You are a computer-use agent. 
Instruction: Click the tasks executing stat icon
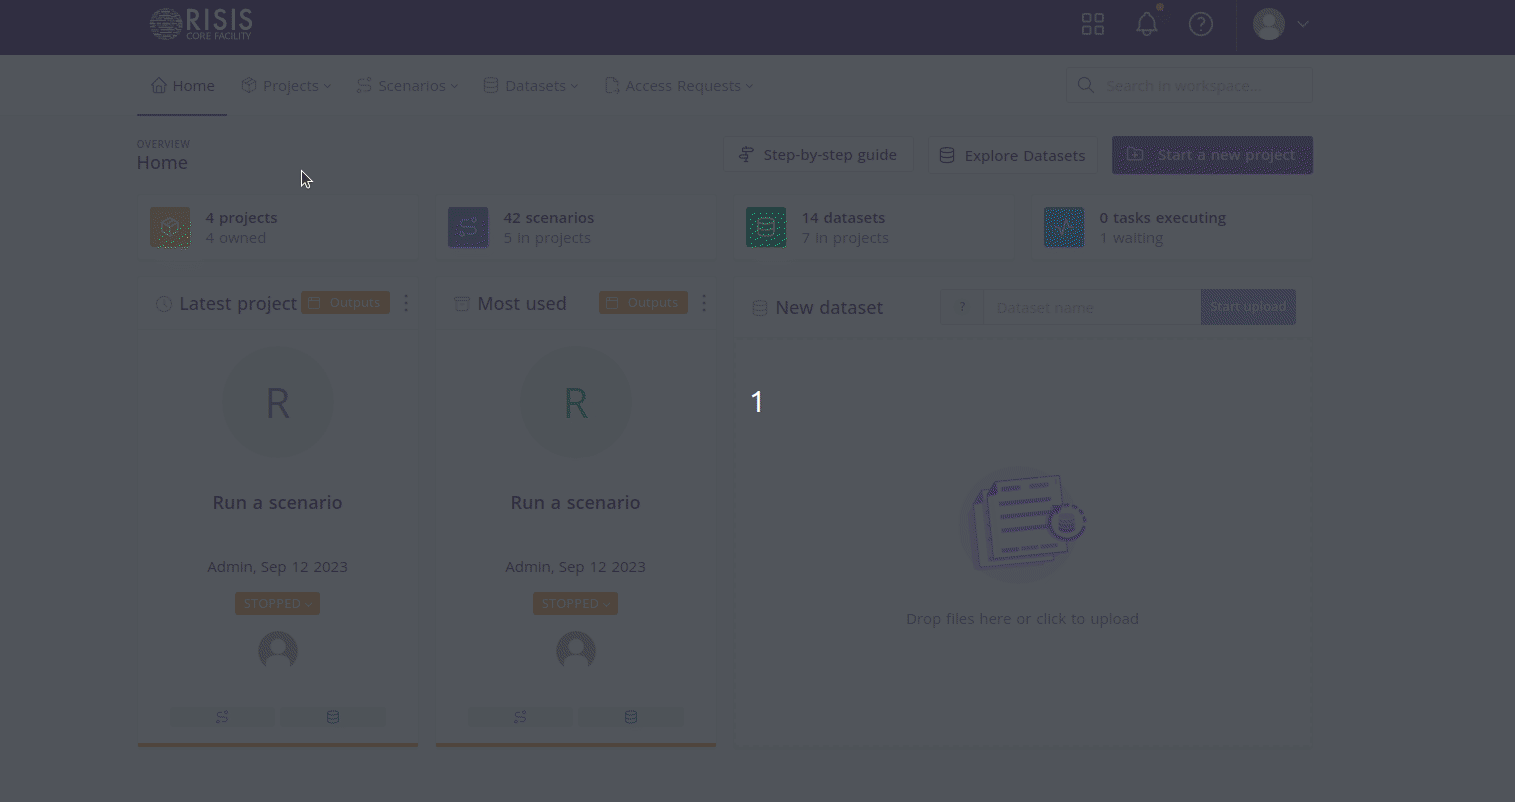click(x=1064, y=227)
